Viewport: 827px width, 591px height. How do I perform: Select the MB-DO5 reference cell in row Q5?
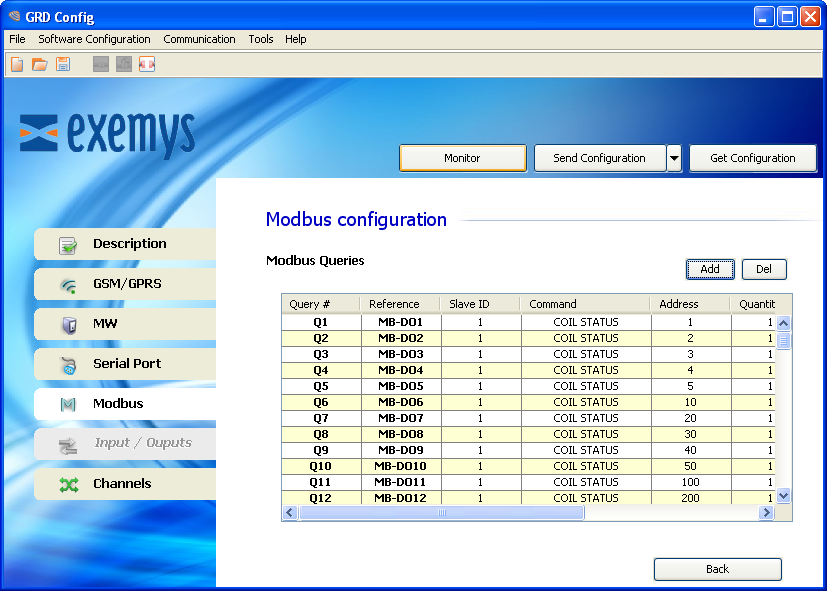click(x=400, y=386)
